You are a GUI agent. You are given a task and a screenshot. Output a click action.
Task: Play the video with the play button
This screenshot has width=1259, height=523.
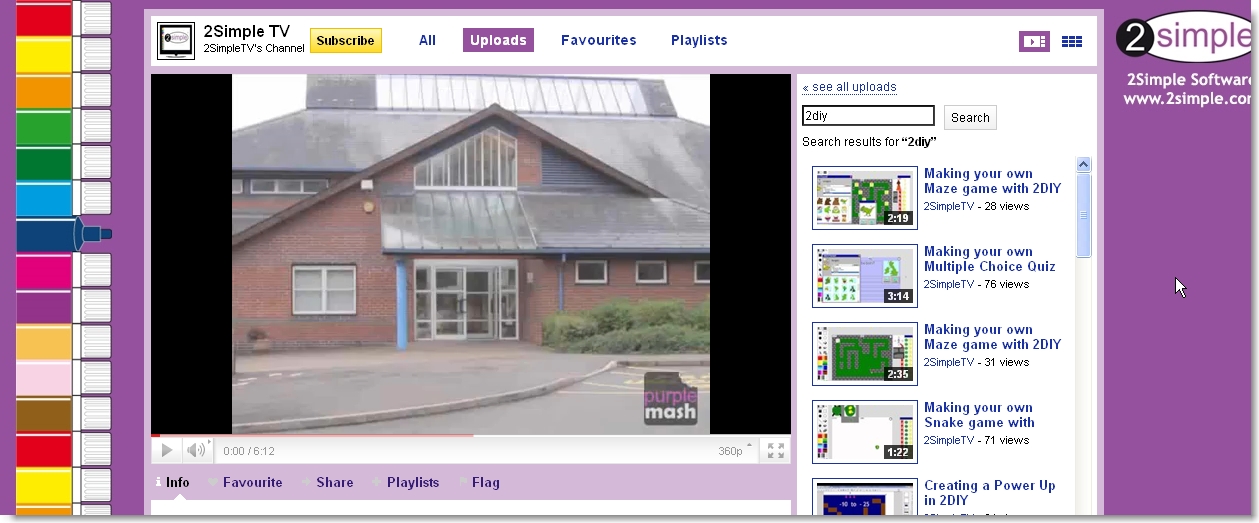click(167, 451)
